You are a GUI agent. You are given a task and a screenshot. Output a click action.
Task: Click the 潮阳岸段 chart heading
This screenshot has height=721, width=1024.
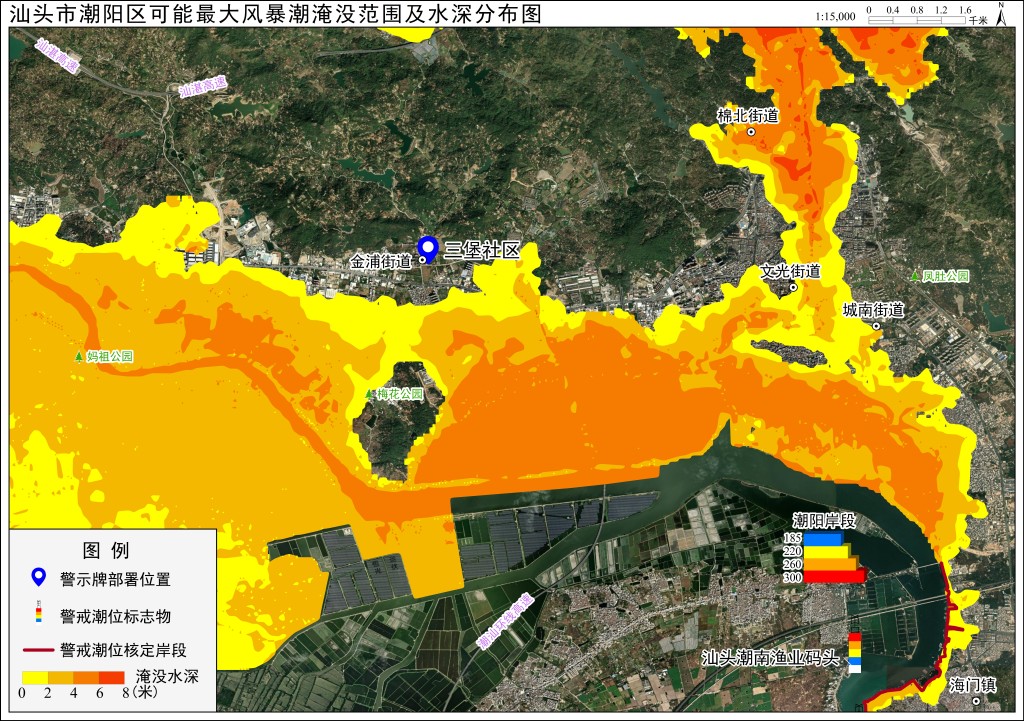coord(824,521)
